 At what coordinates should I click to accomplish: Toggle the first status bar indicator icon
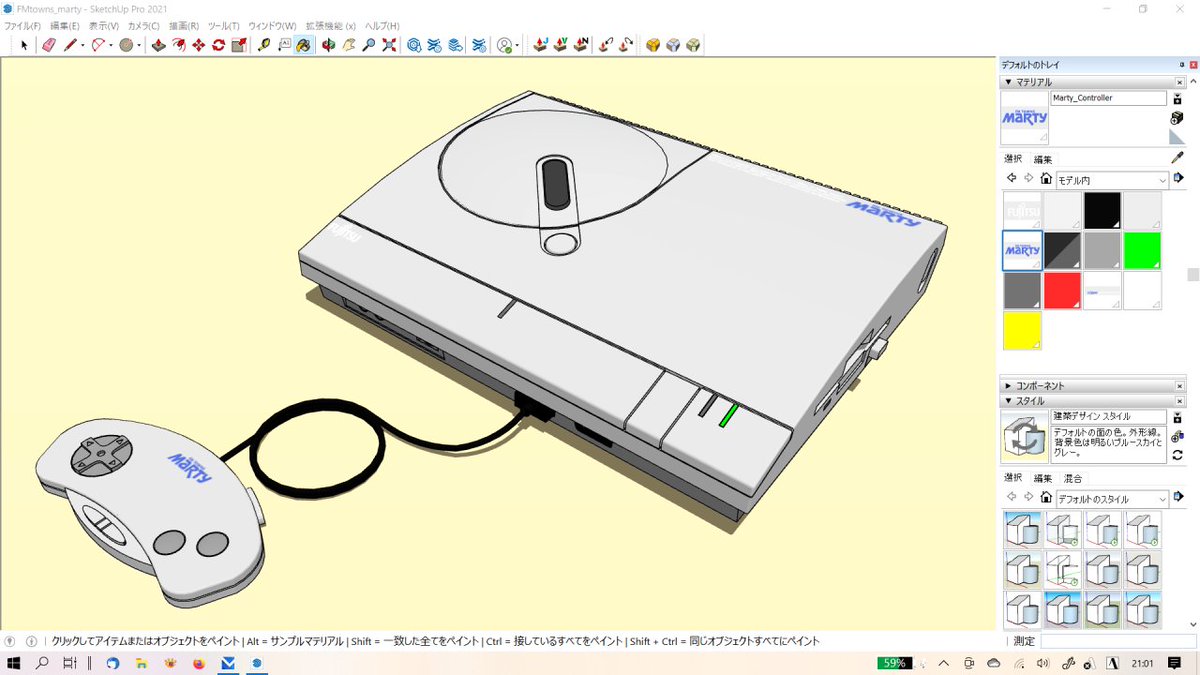coord(11,641)
